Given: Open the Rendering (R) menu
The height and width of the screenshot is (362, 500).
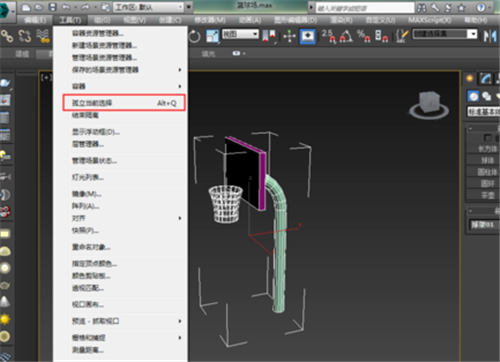Looking at the screenshot, I should pos(341,20).
